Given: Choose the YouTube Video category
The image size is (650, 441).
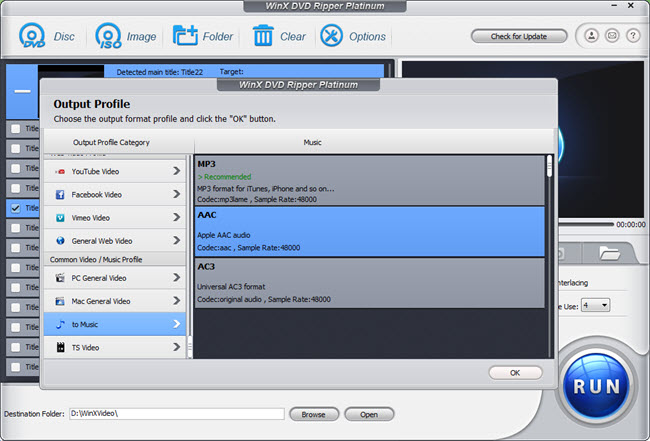Looking at the screenshot, I should pyautogui.click(x=115, y=171).
